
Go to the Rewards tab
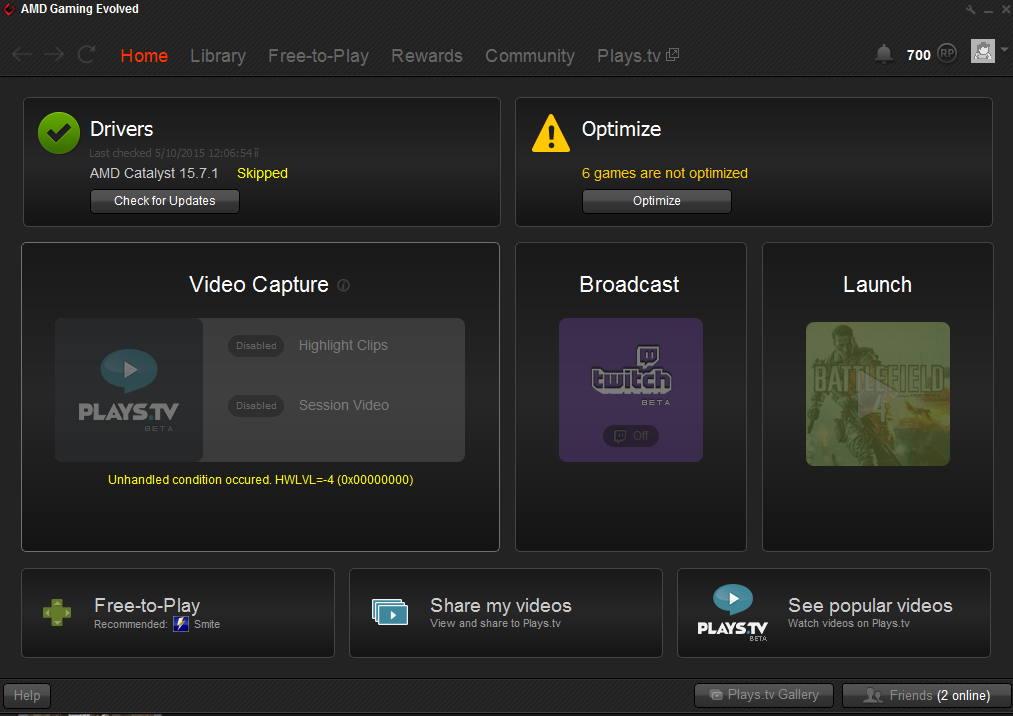427,56
